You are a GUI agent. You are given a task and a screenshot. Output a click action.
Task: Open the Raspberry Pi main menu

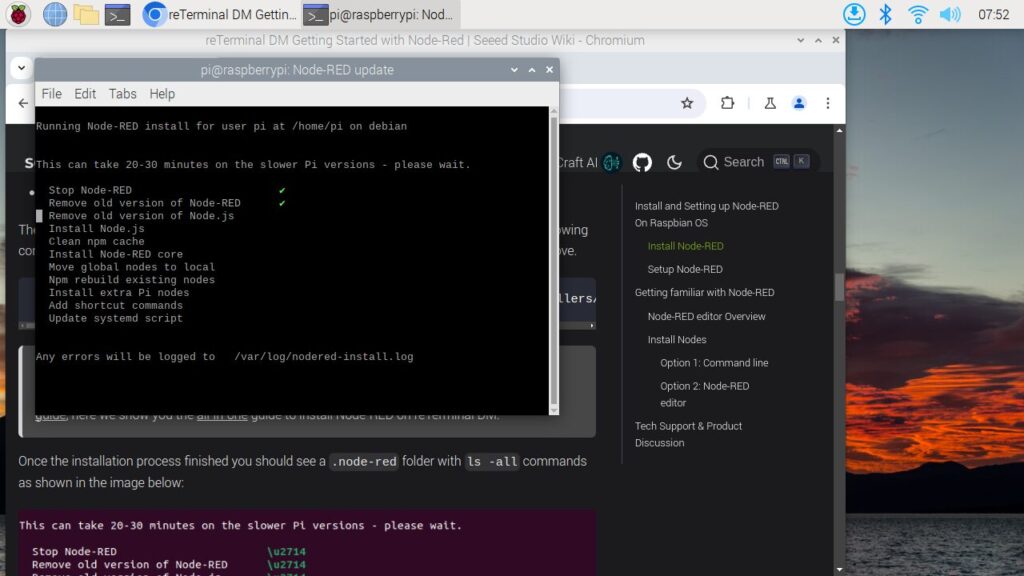click(18, 14)
